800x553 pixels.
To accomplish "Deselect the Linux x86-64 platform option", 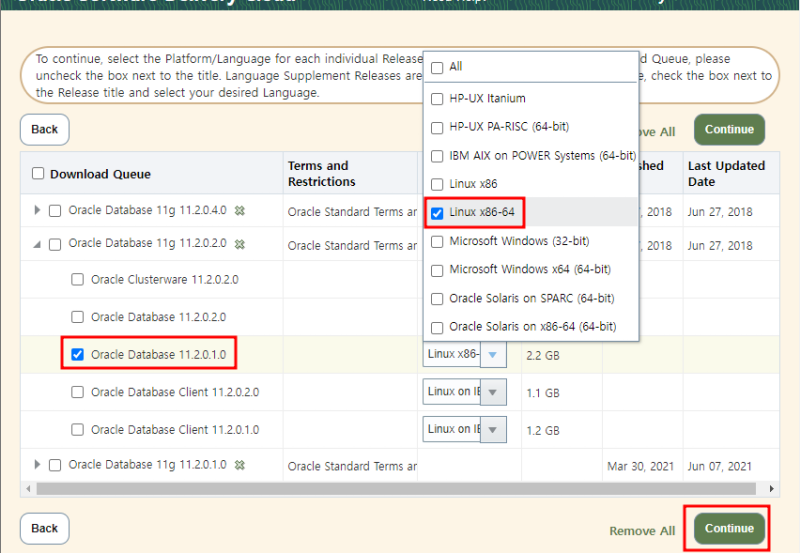I will (437, 213).
